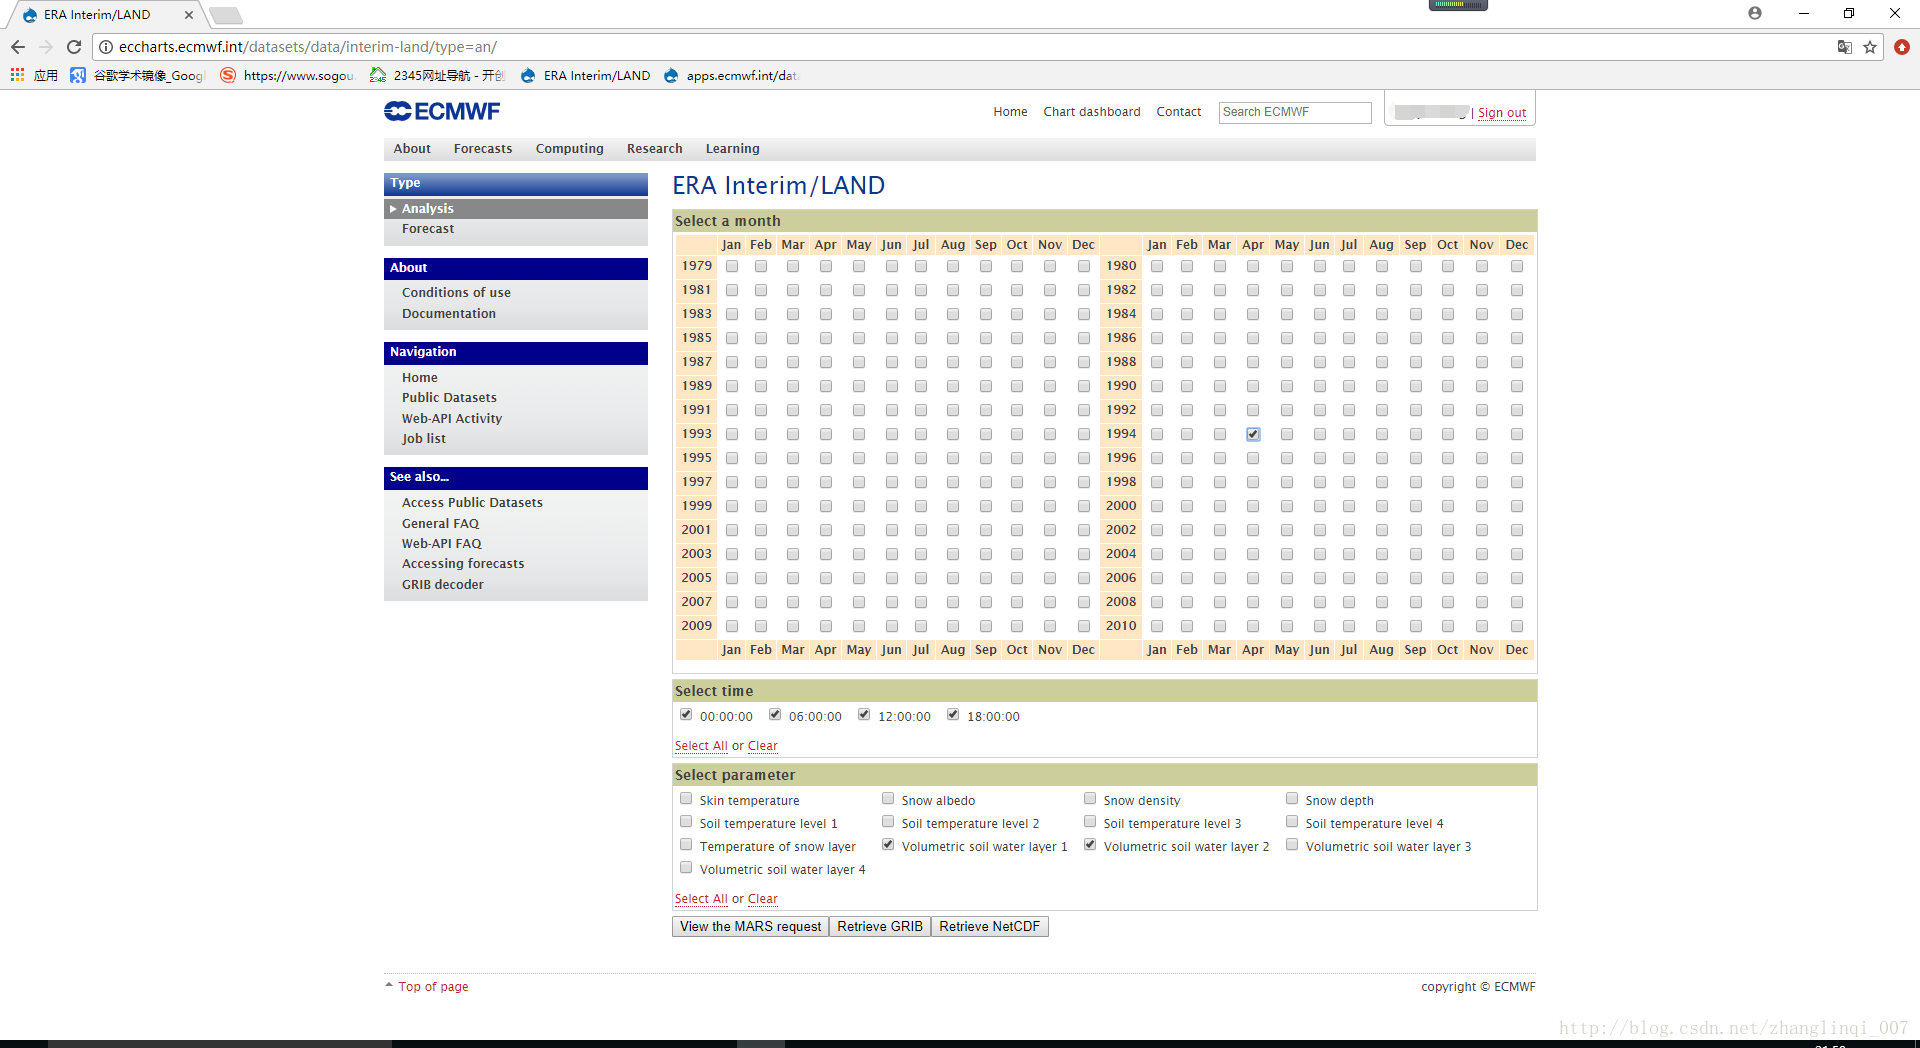Toggle the 12:00:00 time checkbox
1920x1048 pixels.
(864, 714)
